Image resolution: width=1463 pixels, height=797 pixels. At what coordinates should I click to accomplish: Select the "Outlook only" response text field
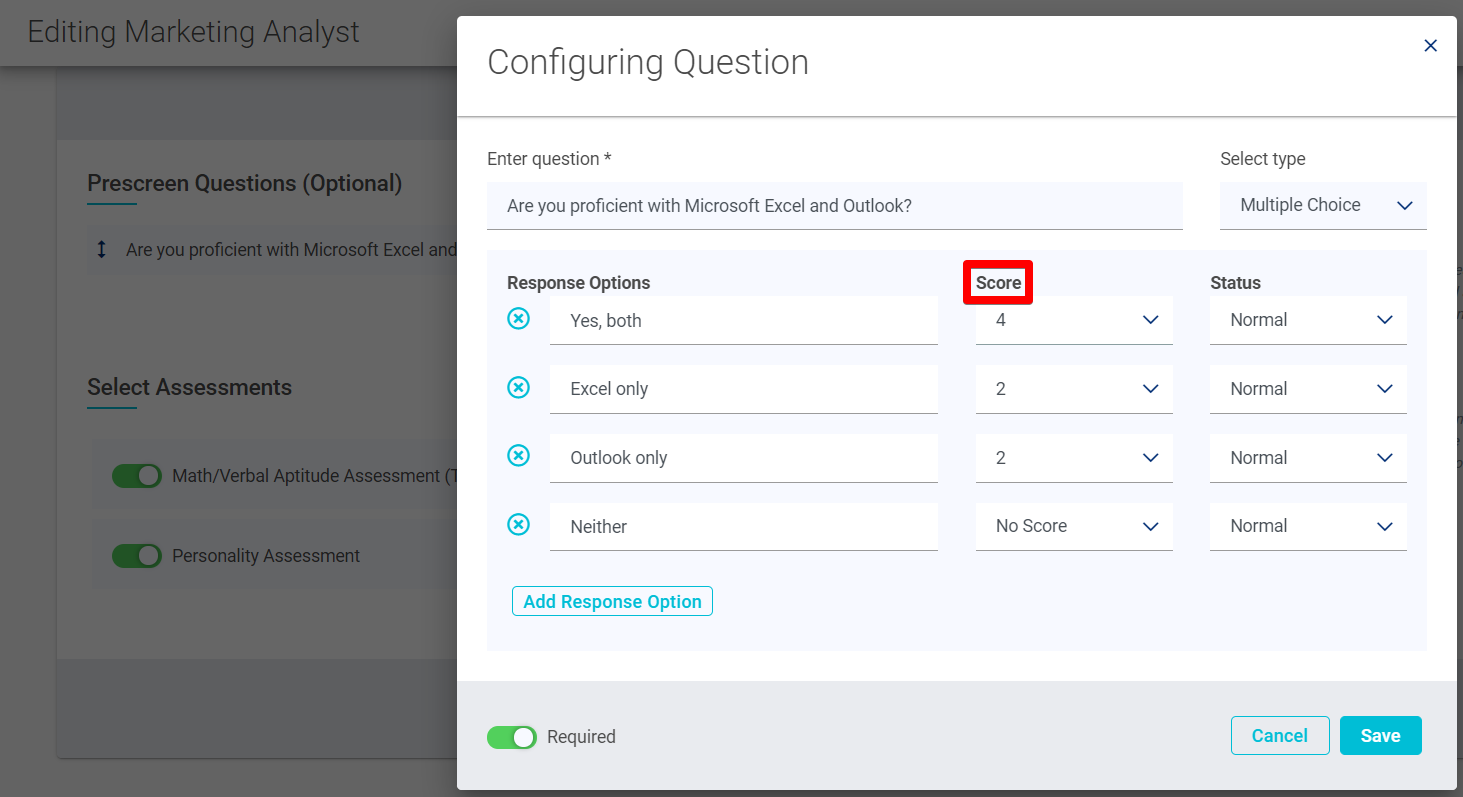tap(743, 457)
